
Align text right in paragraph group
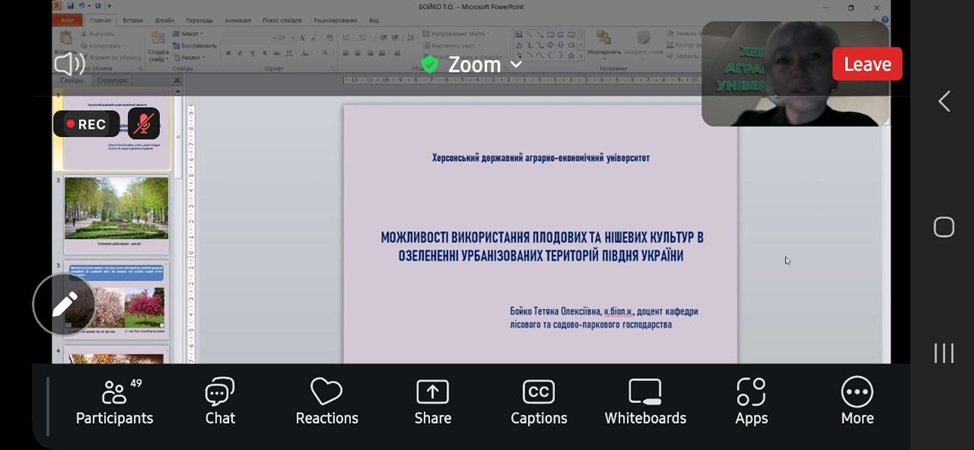point(370,53)
